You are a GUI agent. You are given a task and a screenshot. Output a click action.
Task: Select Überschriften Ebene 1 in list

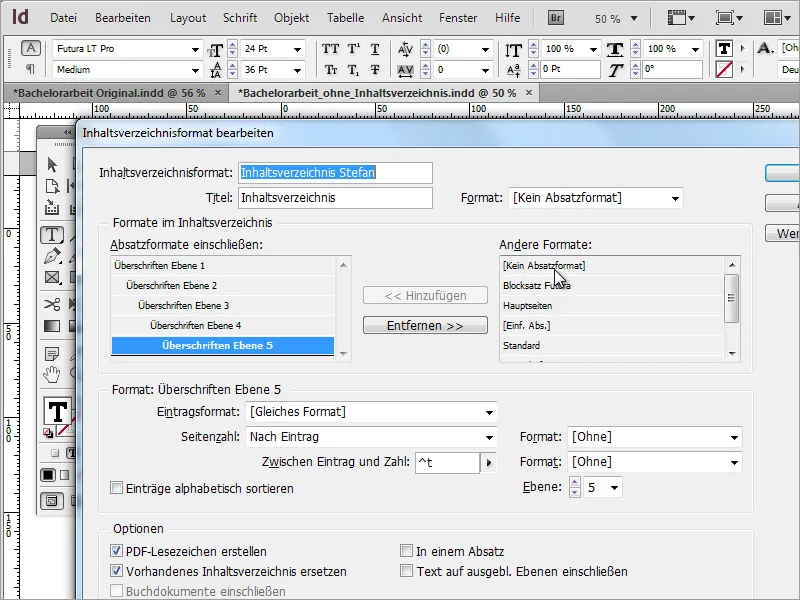(222, 265)
